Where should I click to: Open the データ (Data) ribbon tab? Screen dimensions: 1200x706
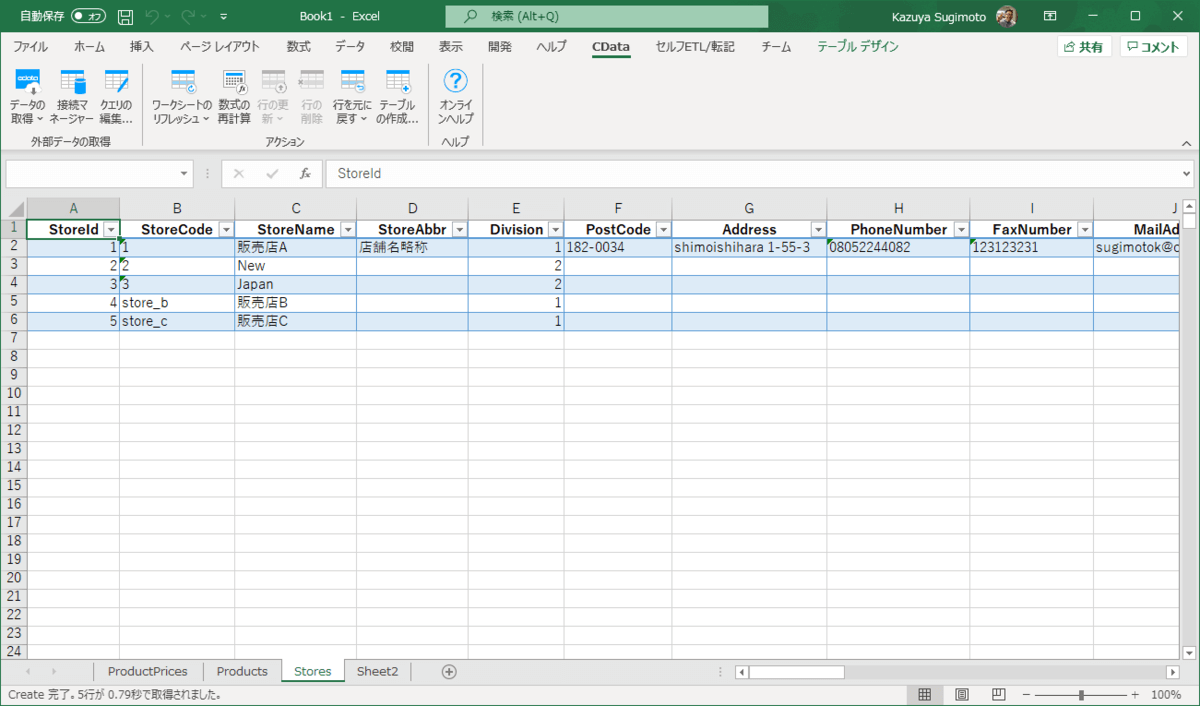click(x=350, y=46)
